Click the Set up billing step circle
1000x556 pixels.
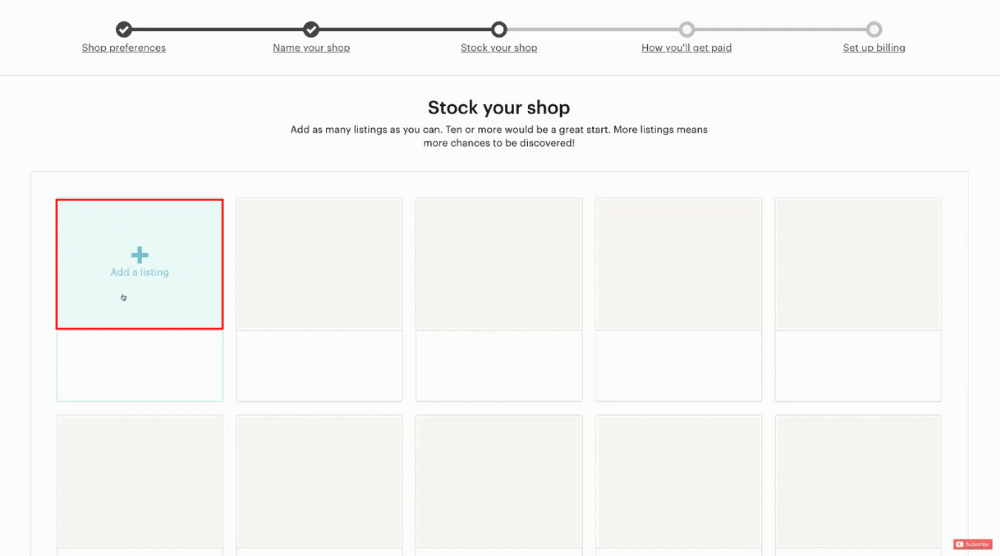(x=874, y=29)
